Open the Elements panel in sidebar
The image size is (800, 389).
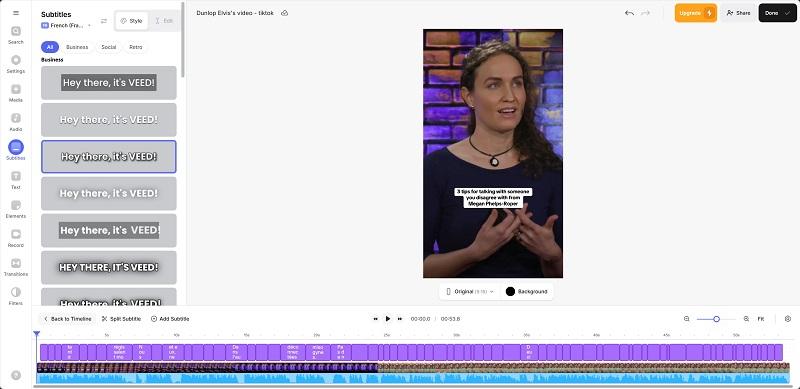coord(16,209)
